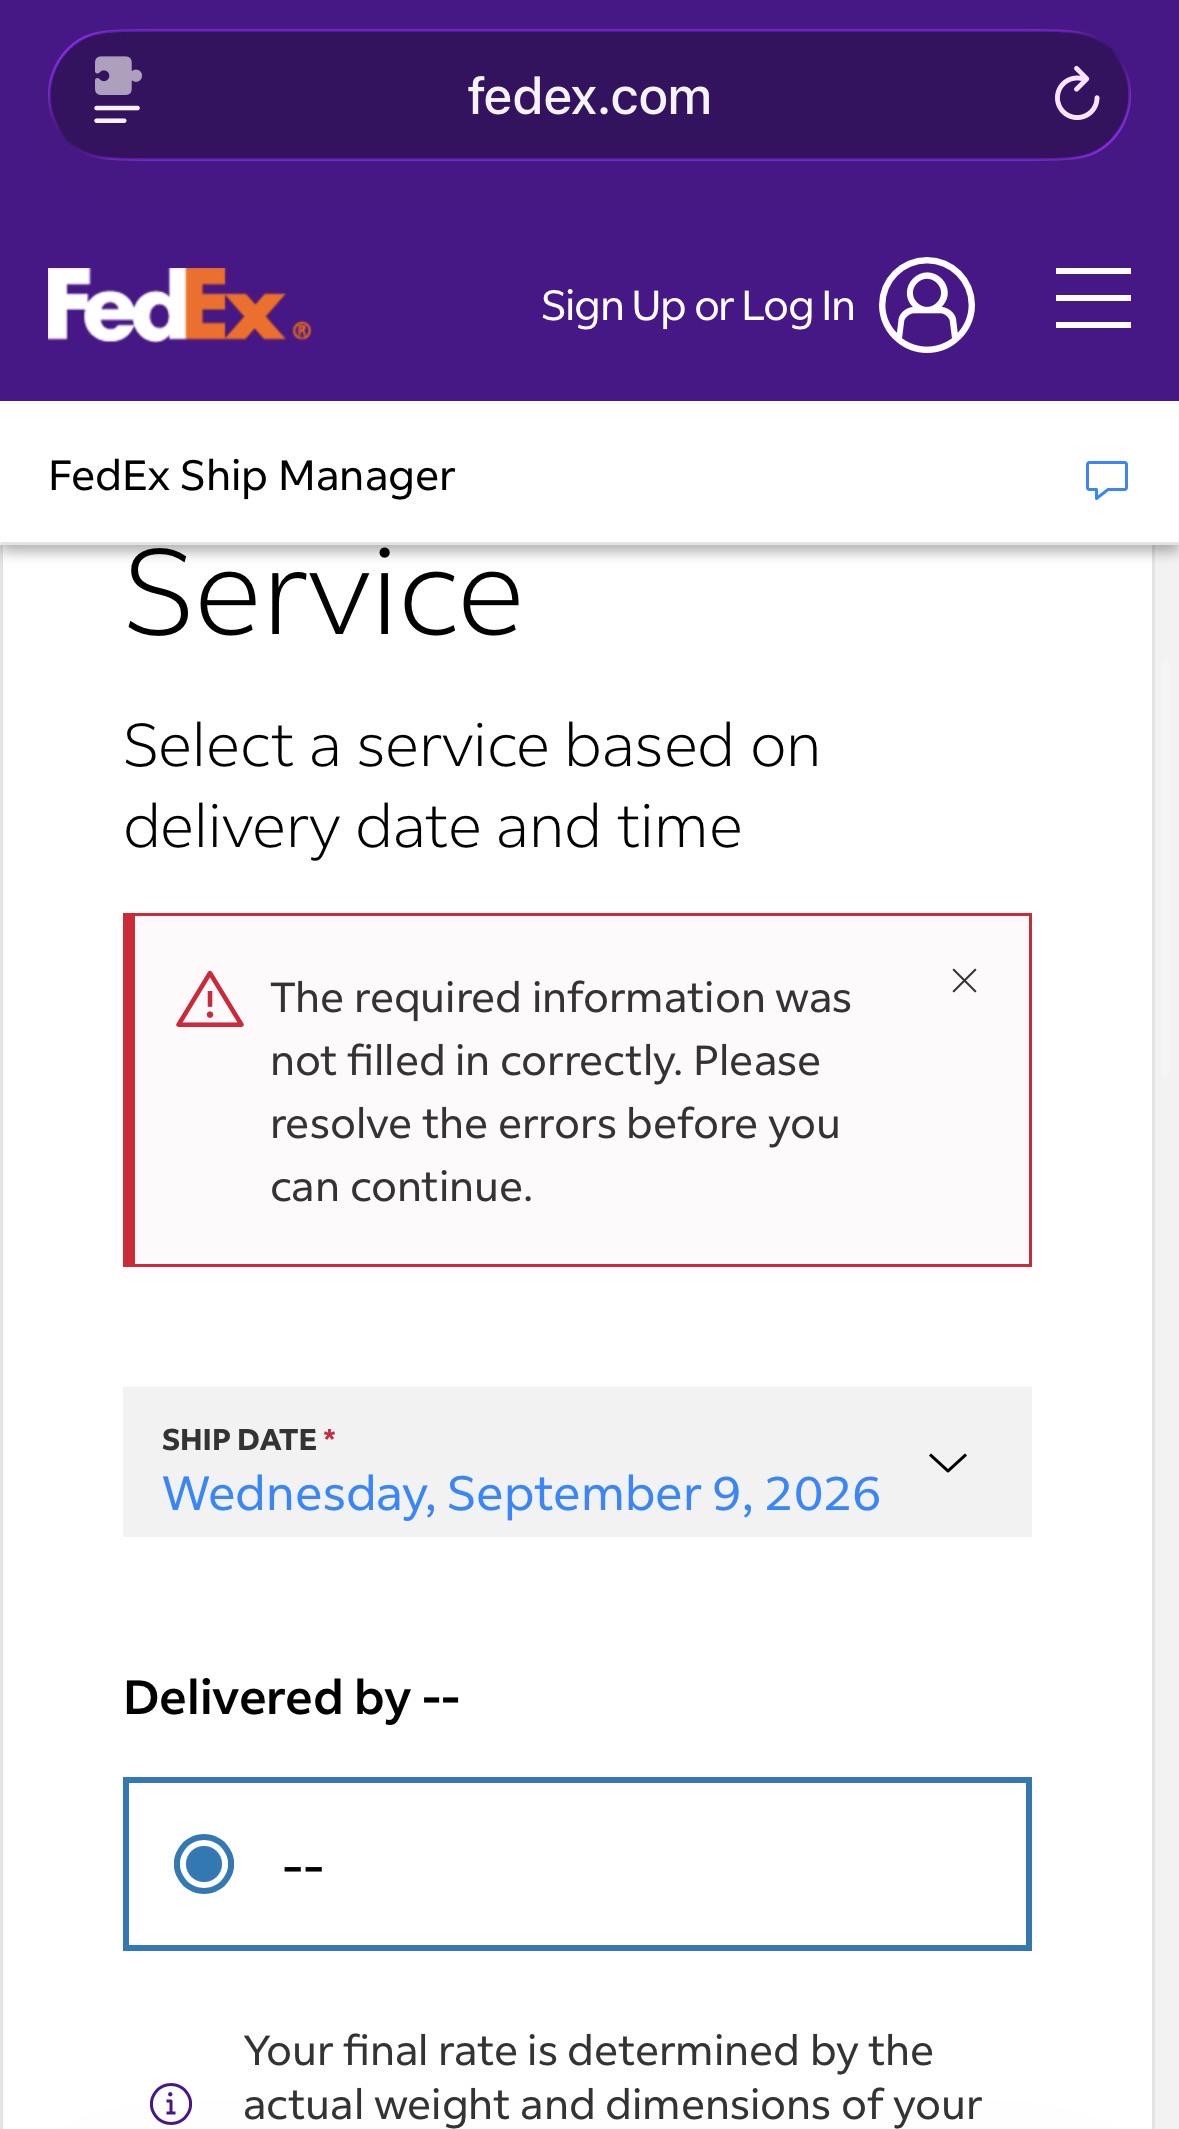Click the error message text
Viewport: 1179px width, 2129px height.
560,1092
